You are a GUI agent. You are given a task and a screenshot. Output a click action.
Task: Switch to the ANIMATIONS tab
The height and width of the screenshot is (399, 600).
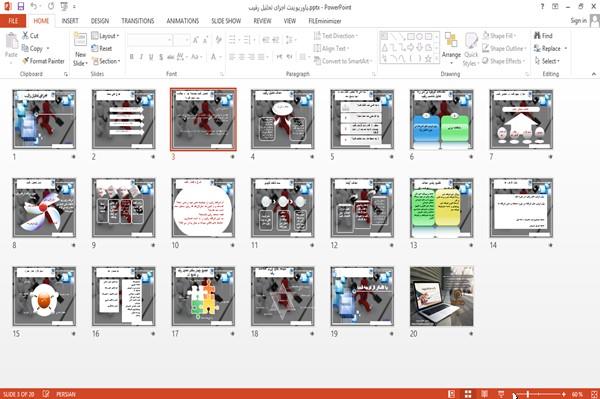pos(183,21)
